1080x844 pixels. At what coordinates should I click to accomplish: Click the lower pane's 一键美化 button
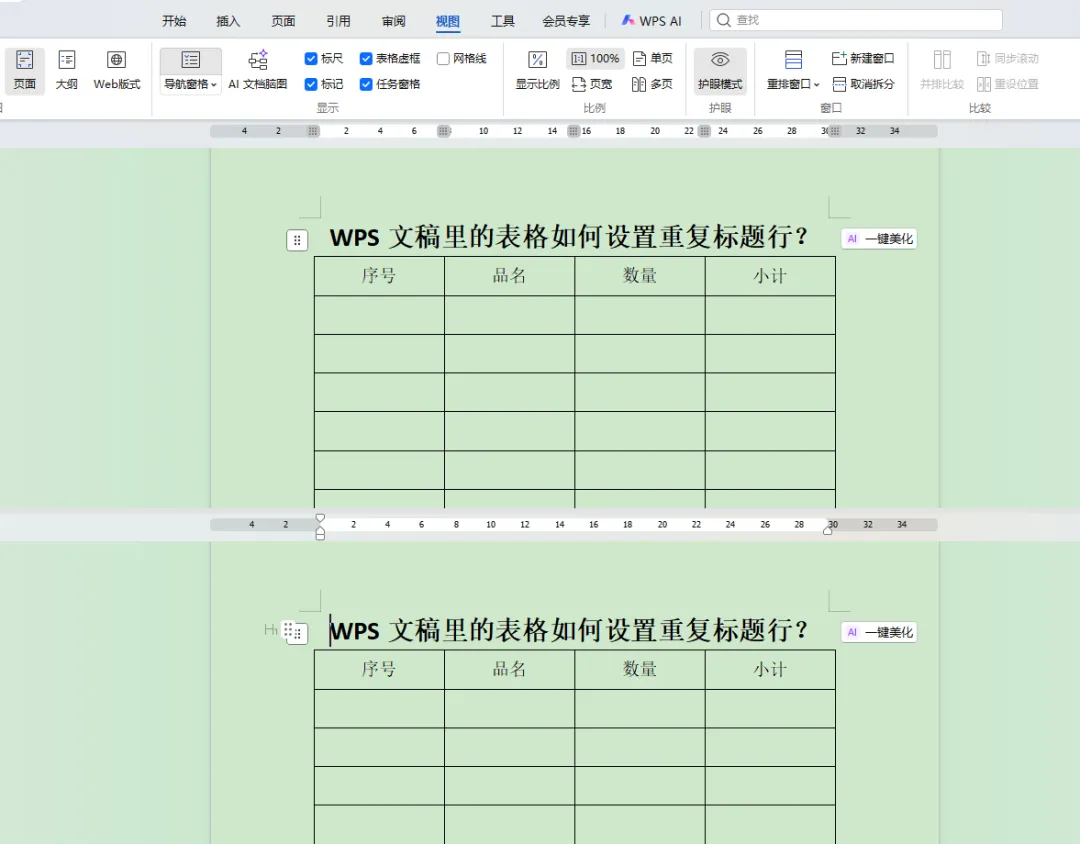click(x=879, y=632)
